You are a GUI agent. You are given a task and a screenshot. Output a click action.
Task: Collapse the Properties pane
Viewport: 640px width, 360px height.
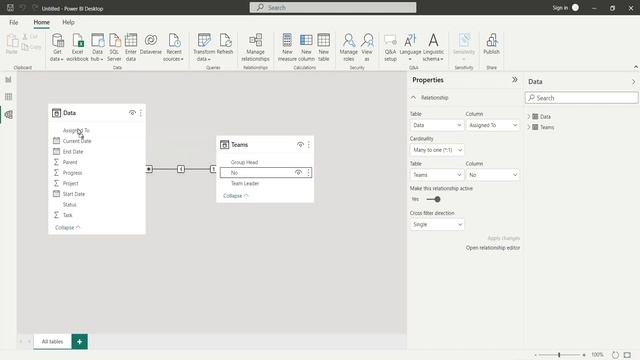(x=515, y=80)
